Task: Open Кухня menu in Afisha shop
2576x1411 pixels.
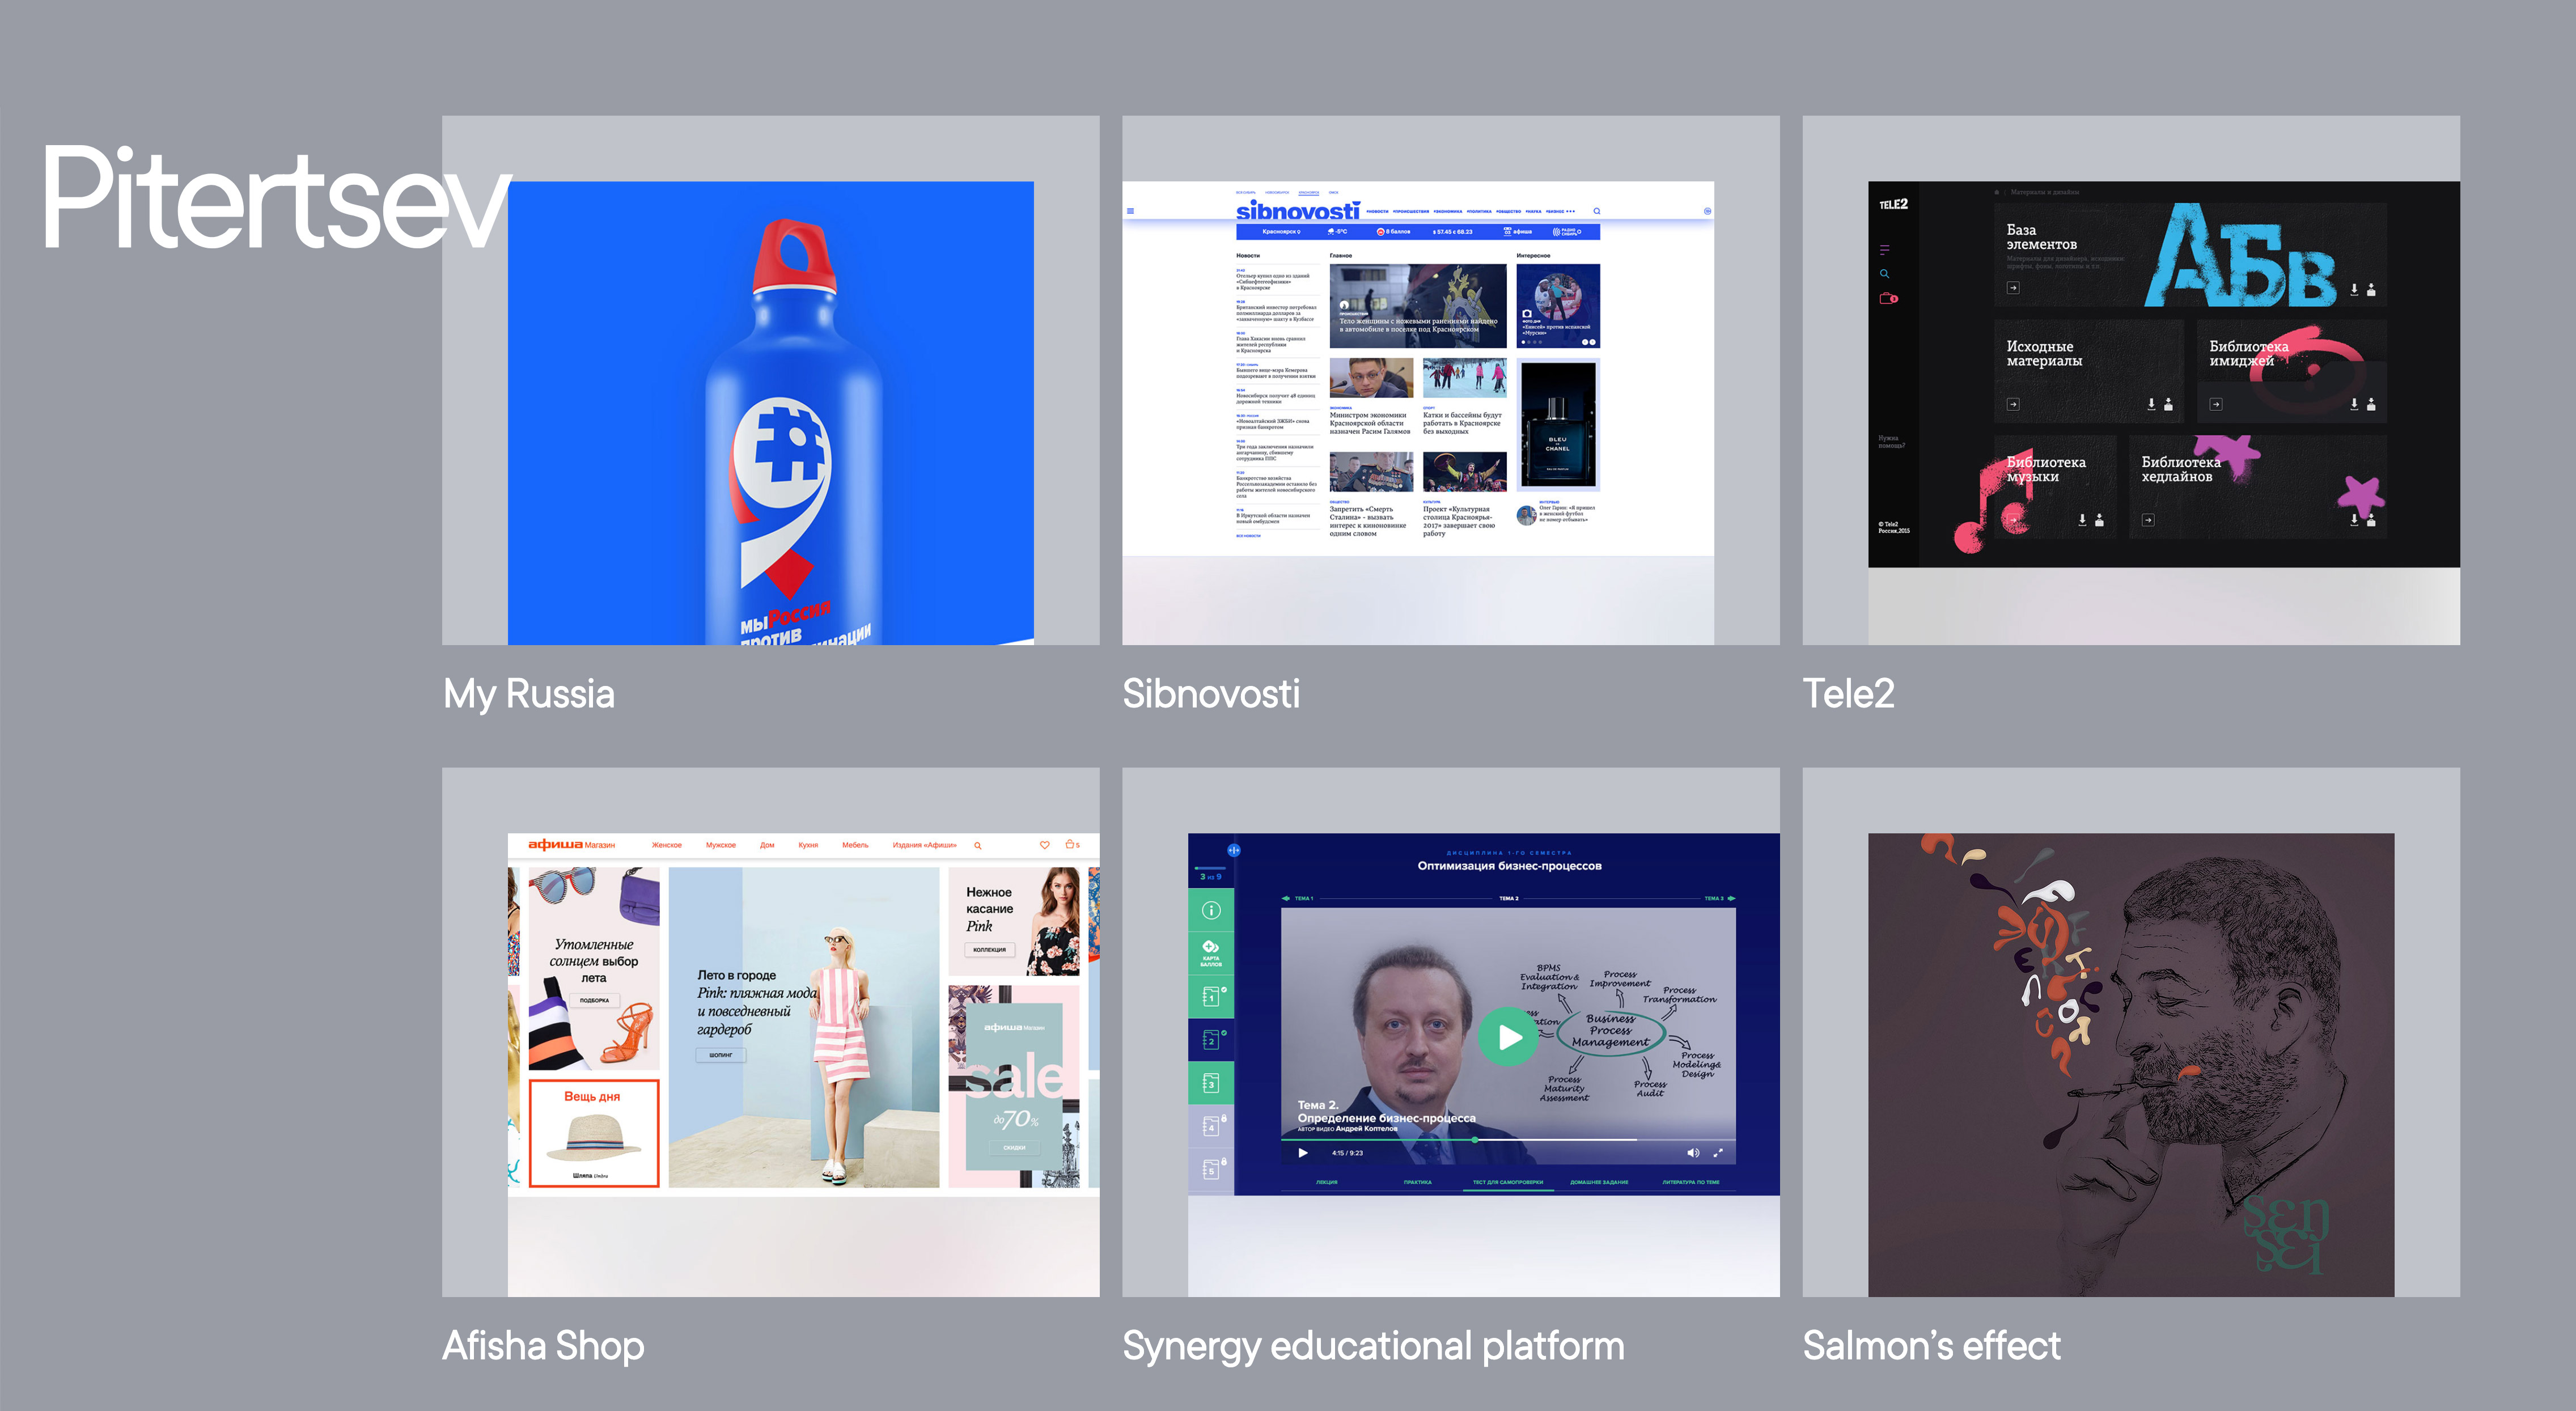Action: [x=808, y=845]
